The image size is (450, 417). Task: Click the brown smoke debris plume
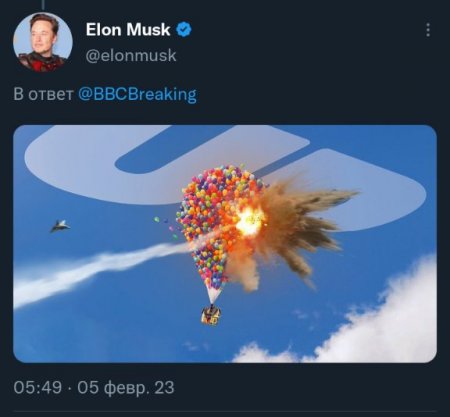click(300, 230)
